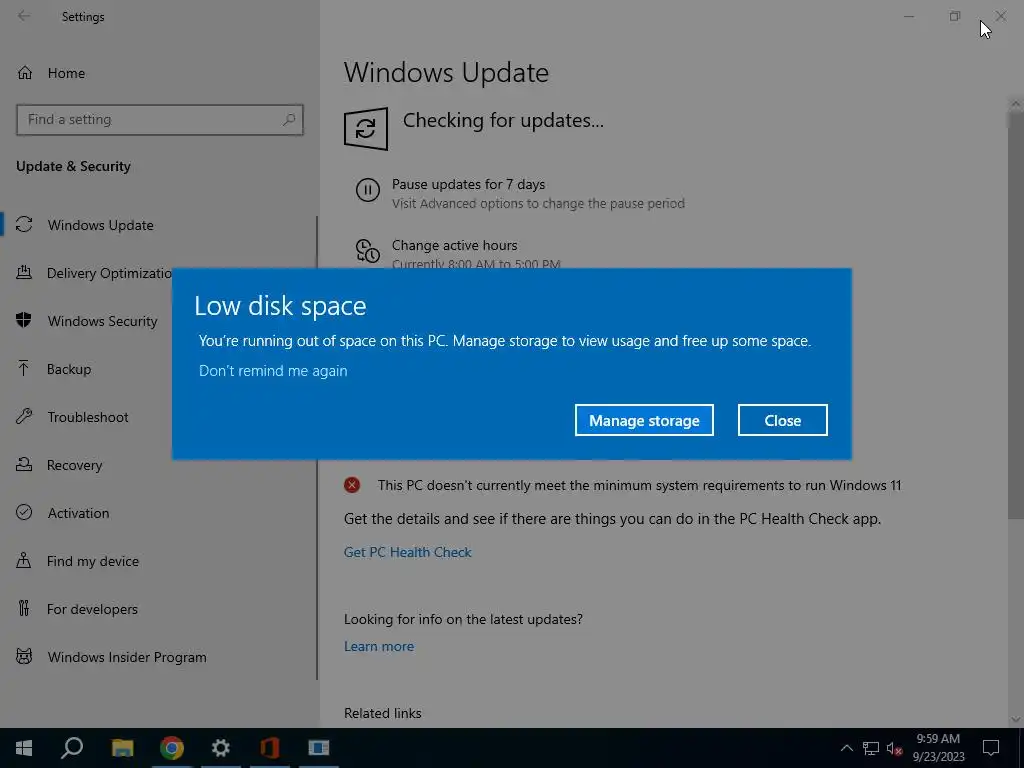Open Backup settings
Screen dimensions: 1024x768
69,369
